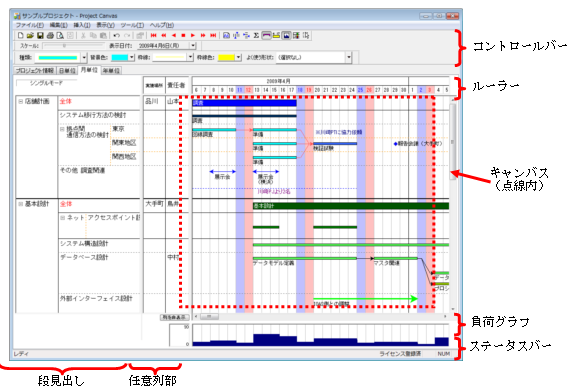This screenshot has width=584, height=388.
Task: Click the New file icon
Action: [21, 35]
